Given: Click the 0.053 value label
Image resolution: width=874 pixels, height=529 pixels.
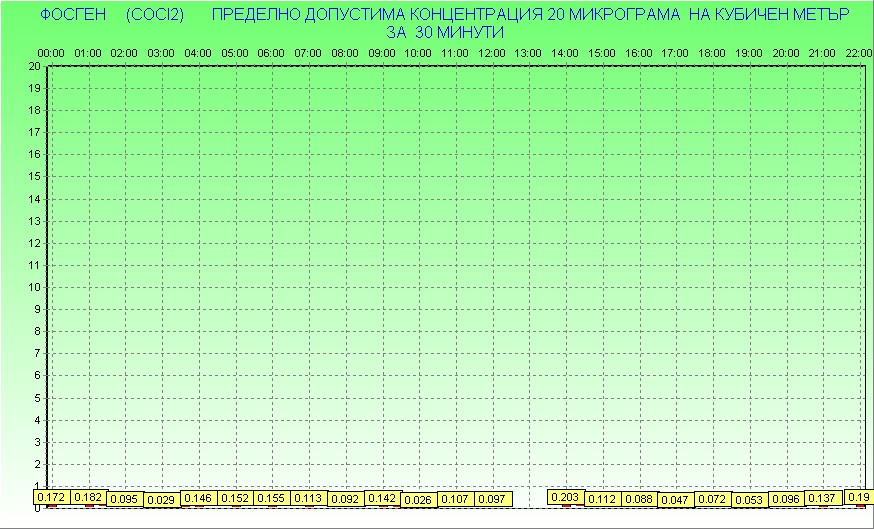Looking at the screenshot, I should pyautogui.click(x=749, y=500).
